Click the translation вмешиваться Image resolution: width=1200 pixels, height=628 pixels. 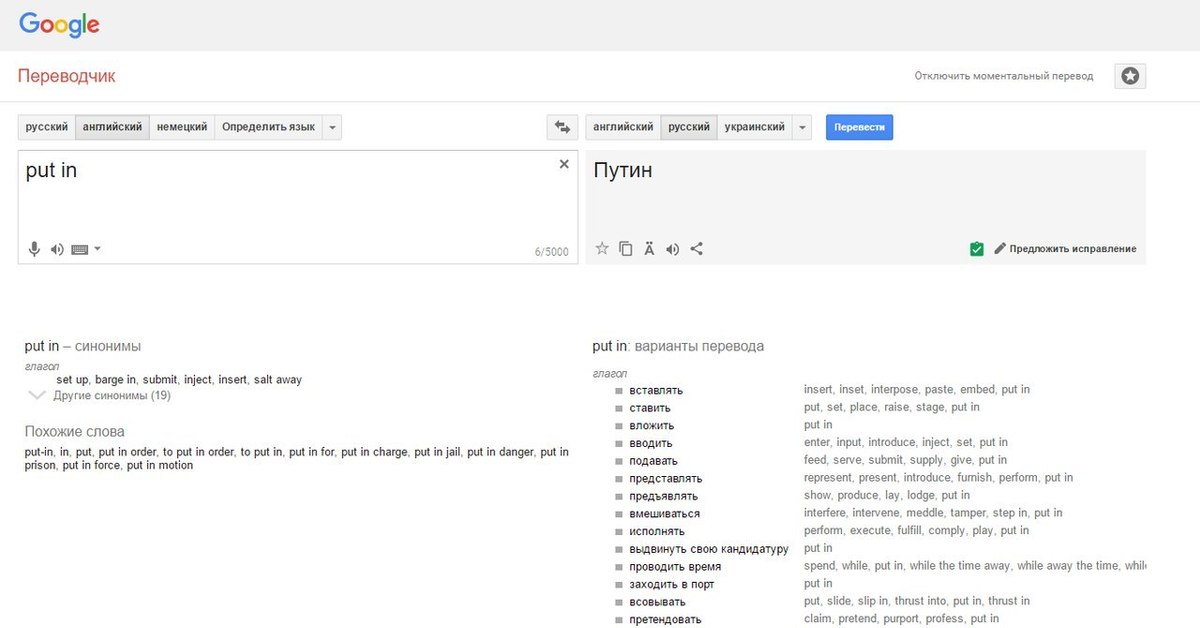click(x=665, y=514)
